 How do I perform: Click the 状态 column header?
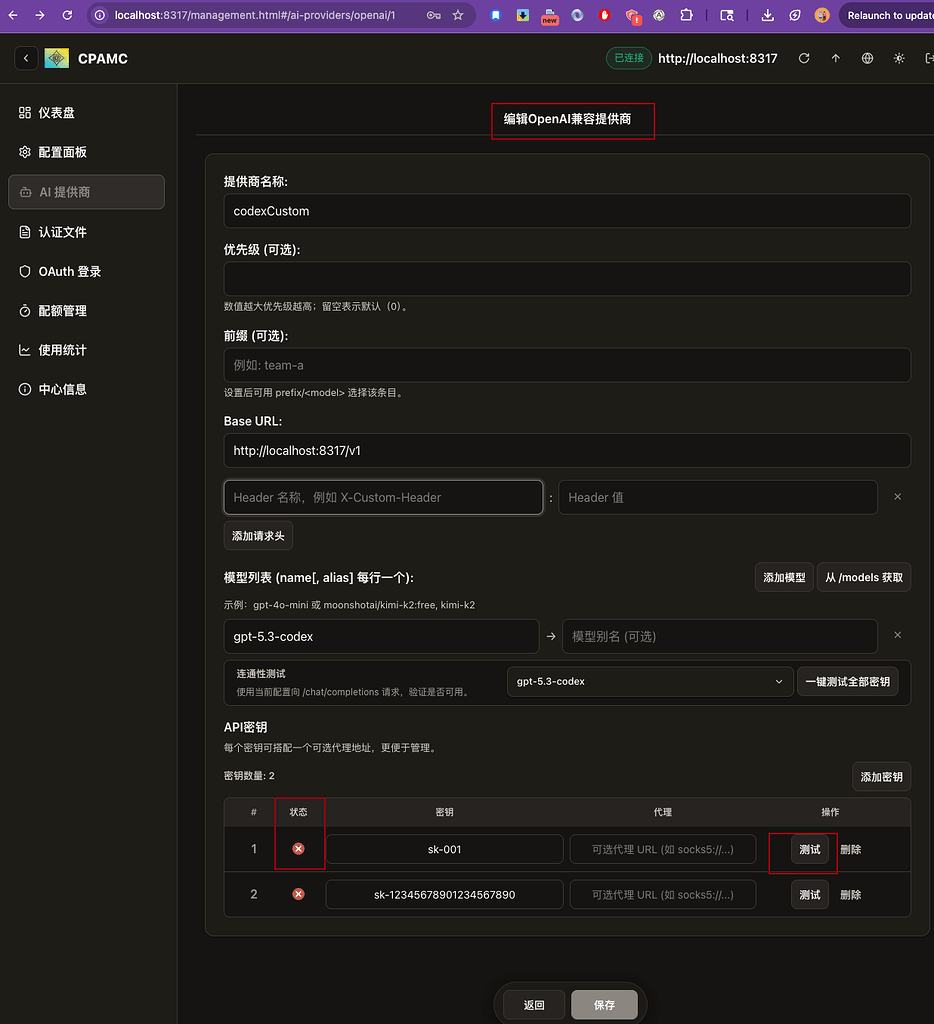298,812
